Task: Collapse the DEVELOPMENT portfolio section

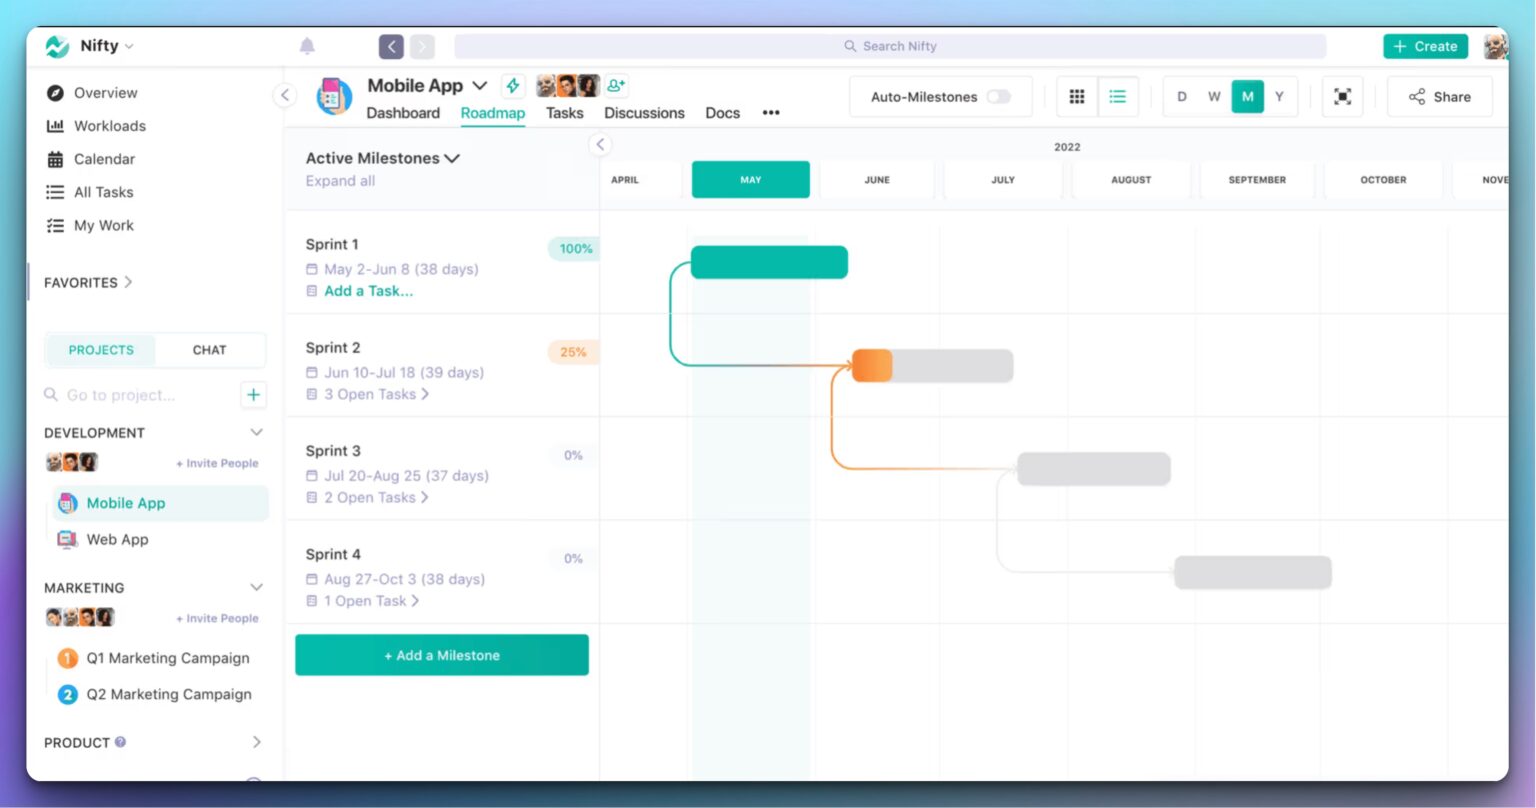Action: tap(256, 432)
